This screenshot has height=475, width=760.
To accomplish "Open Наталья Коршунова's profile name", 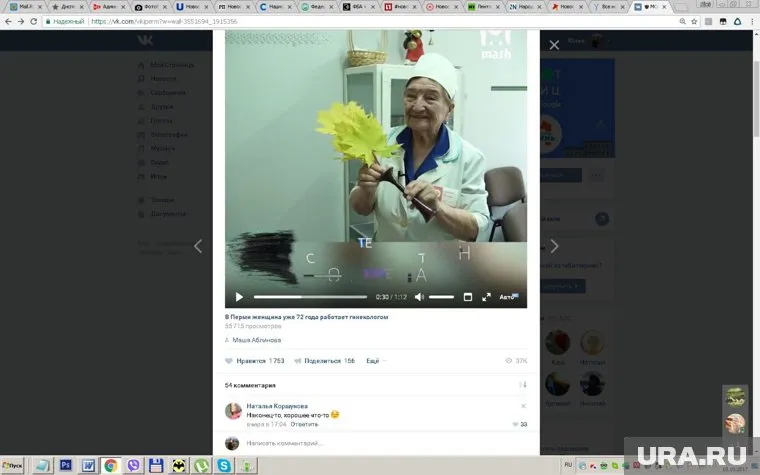I will coord(277,406).
